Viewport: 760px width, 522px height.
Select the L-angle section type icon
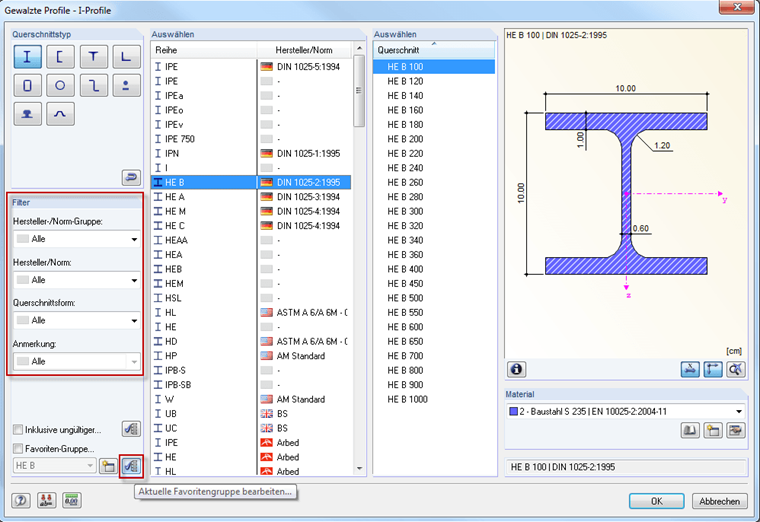tap(127, 57)
